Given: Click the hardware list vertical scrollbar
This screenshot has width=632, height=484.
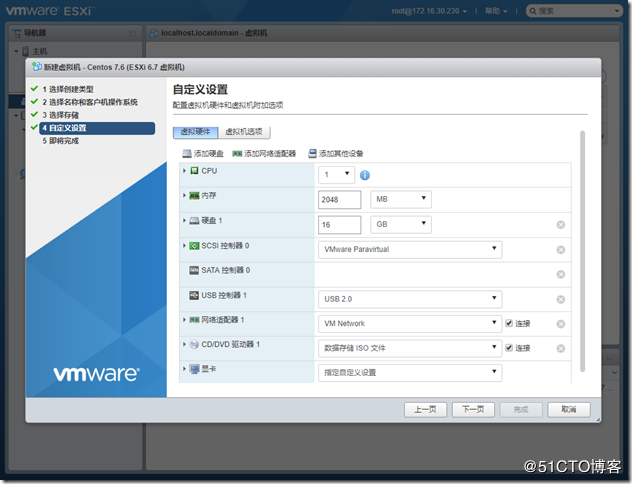Looking at the screenshot, I should 582,251.
